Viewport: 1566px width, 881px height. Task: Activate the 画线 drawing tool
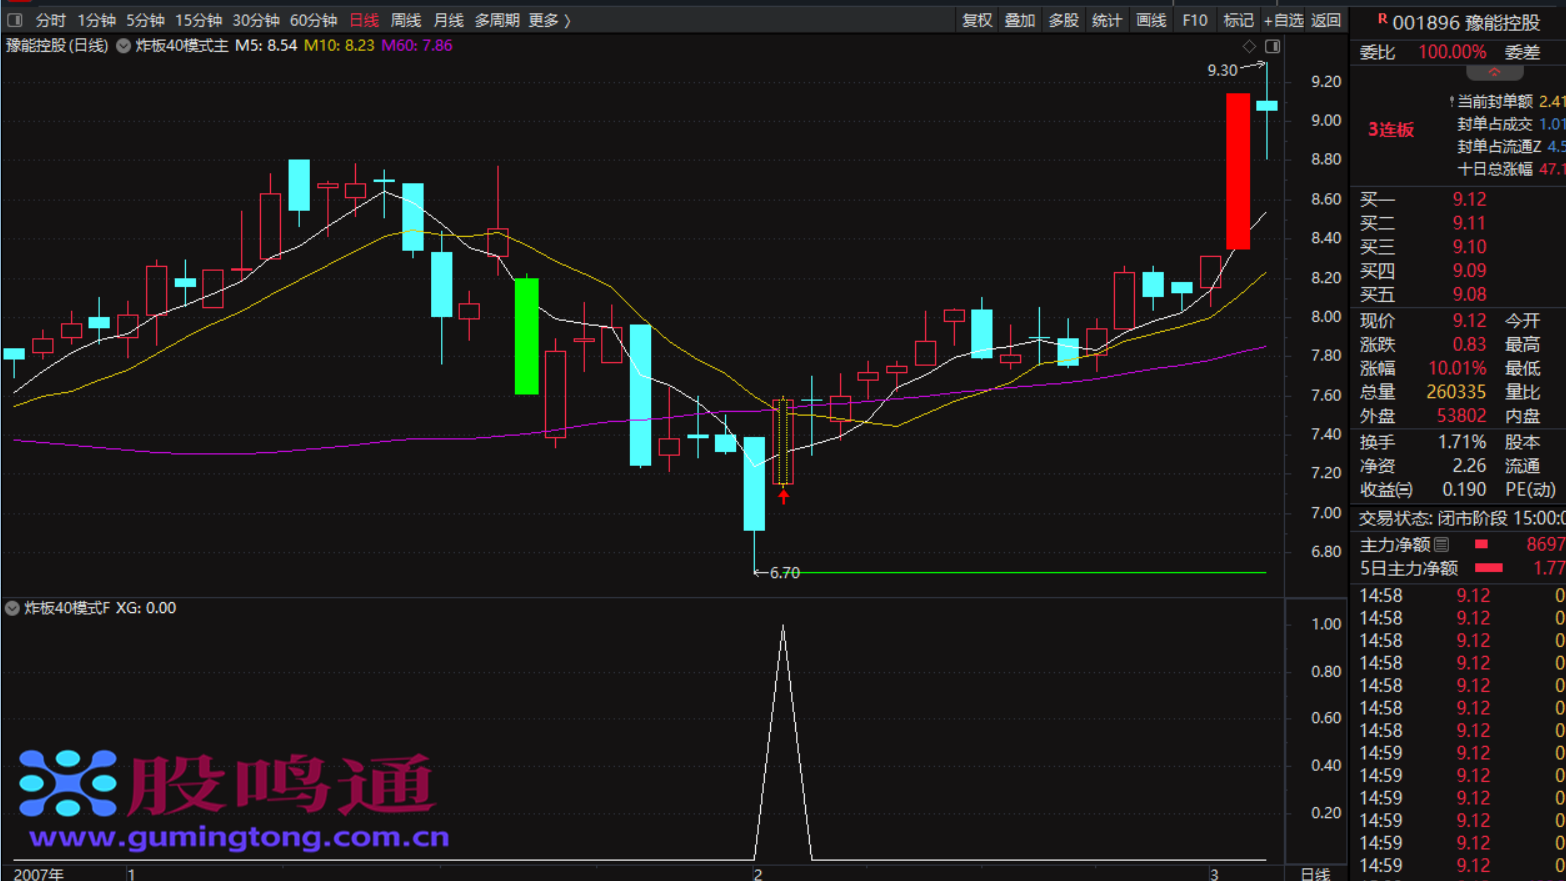(x=1151, y=20)
